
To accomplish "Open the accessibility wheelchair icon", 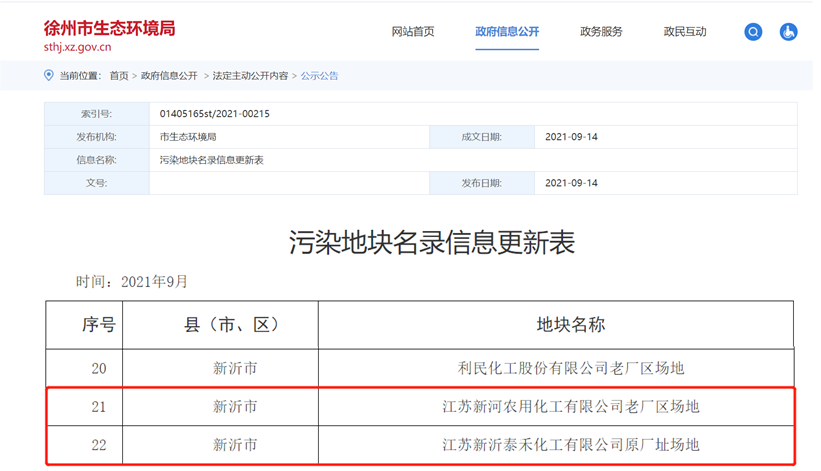I will 788,32.
